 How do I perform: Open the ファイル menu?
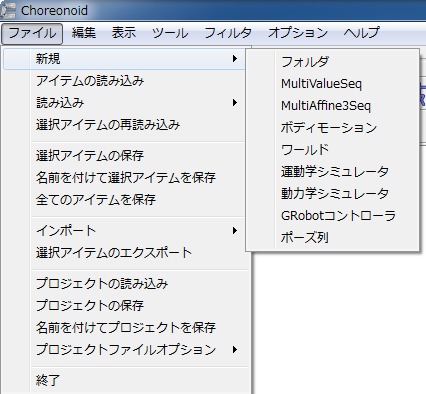click(32, 33)
